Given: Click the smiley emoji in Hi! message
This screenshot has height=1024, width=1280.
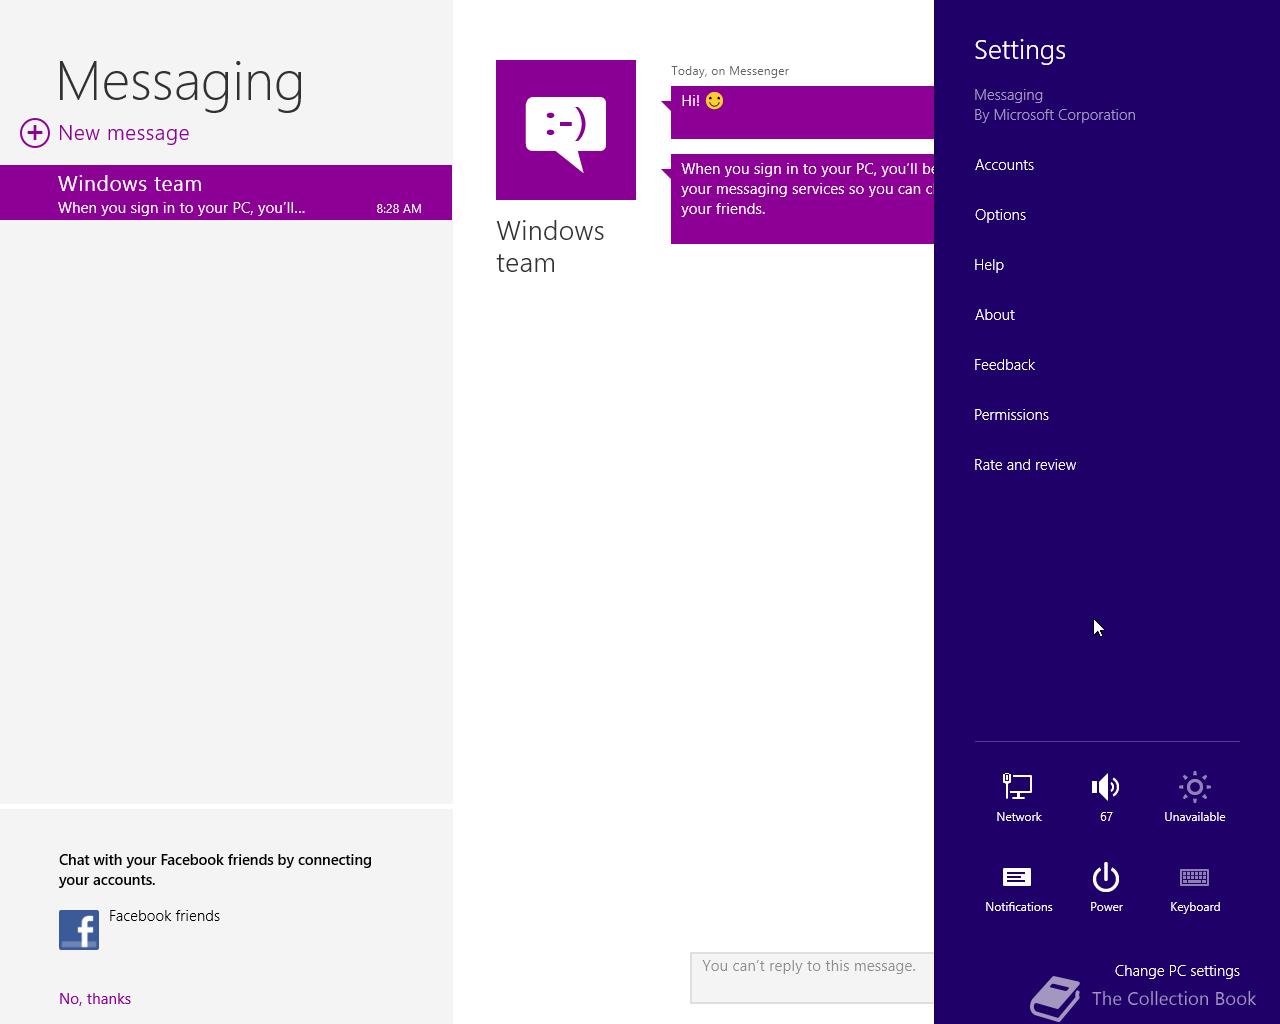Looking at the screenshot, I should (x=714, y=101).
